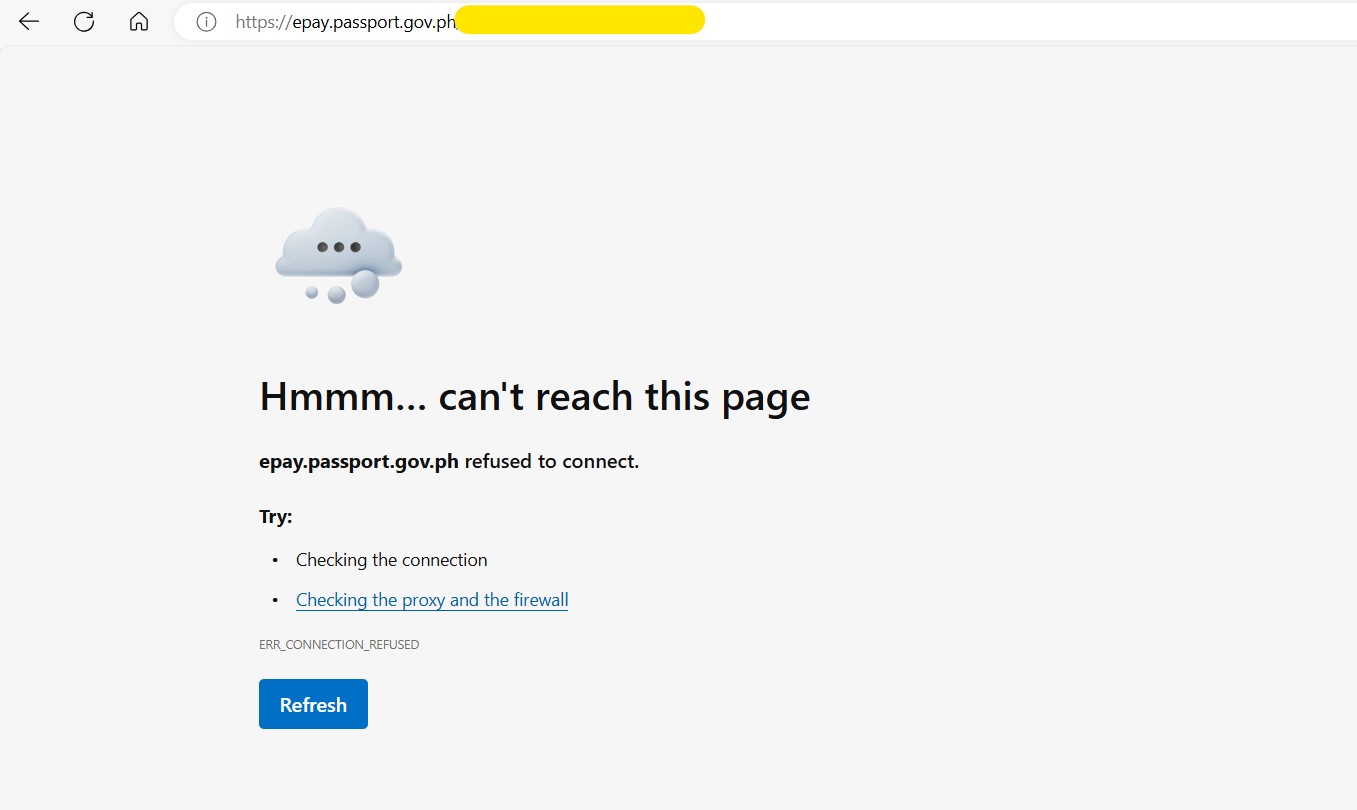
Task: Go to the Home page icon
Action: click(139, 22)
